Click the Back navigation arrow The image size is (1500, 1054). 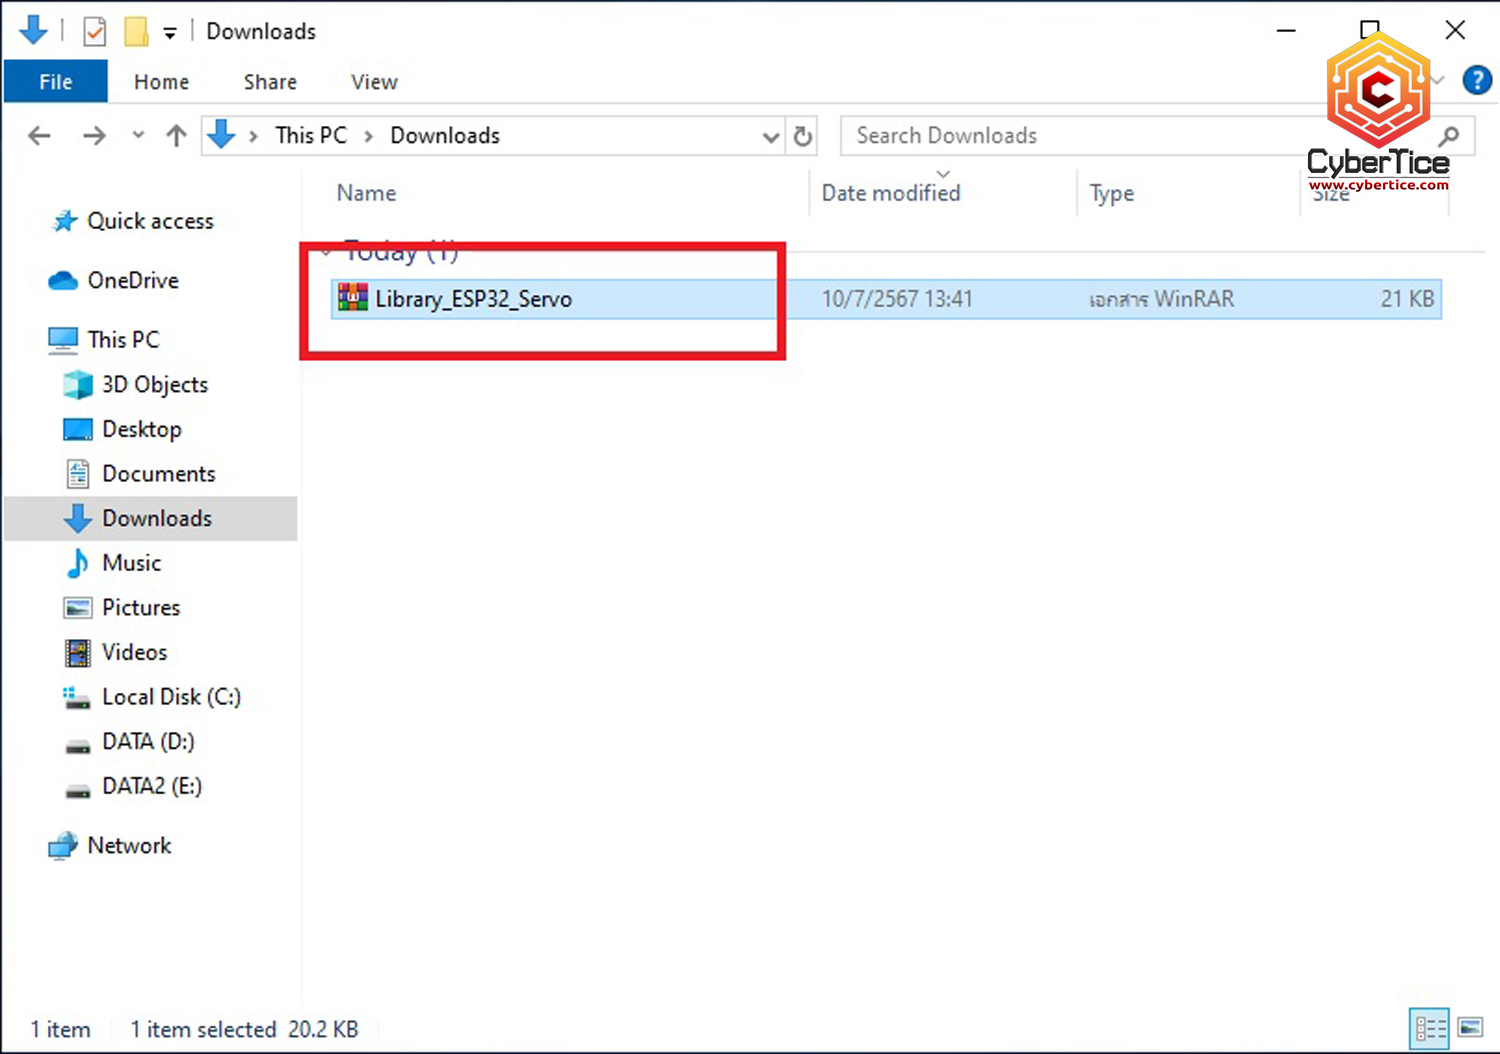[x=39, y=136]
